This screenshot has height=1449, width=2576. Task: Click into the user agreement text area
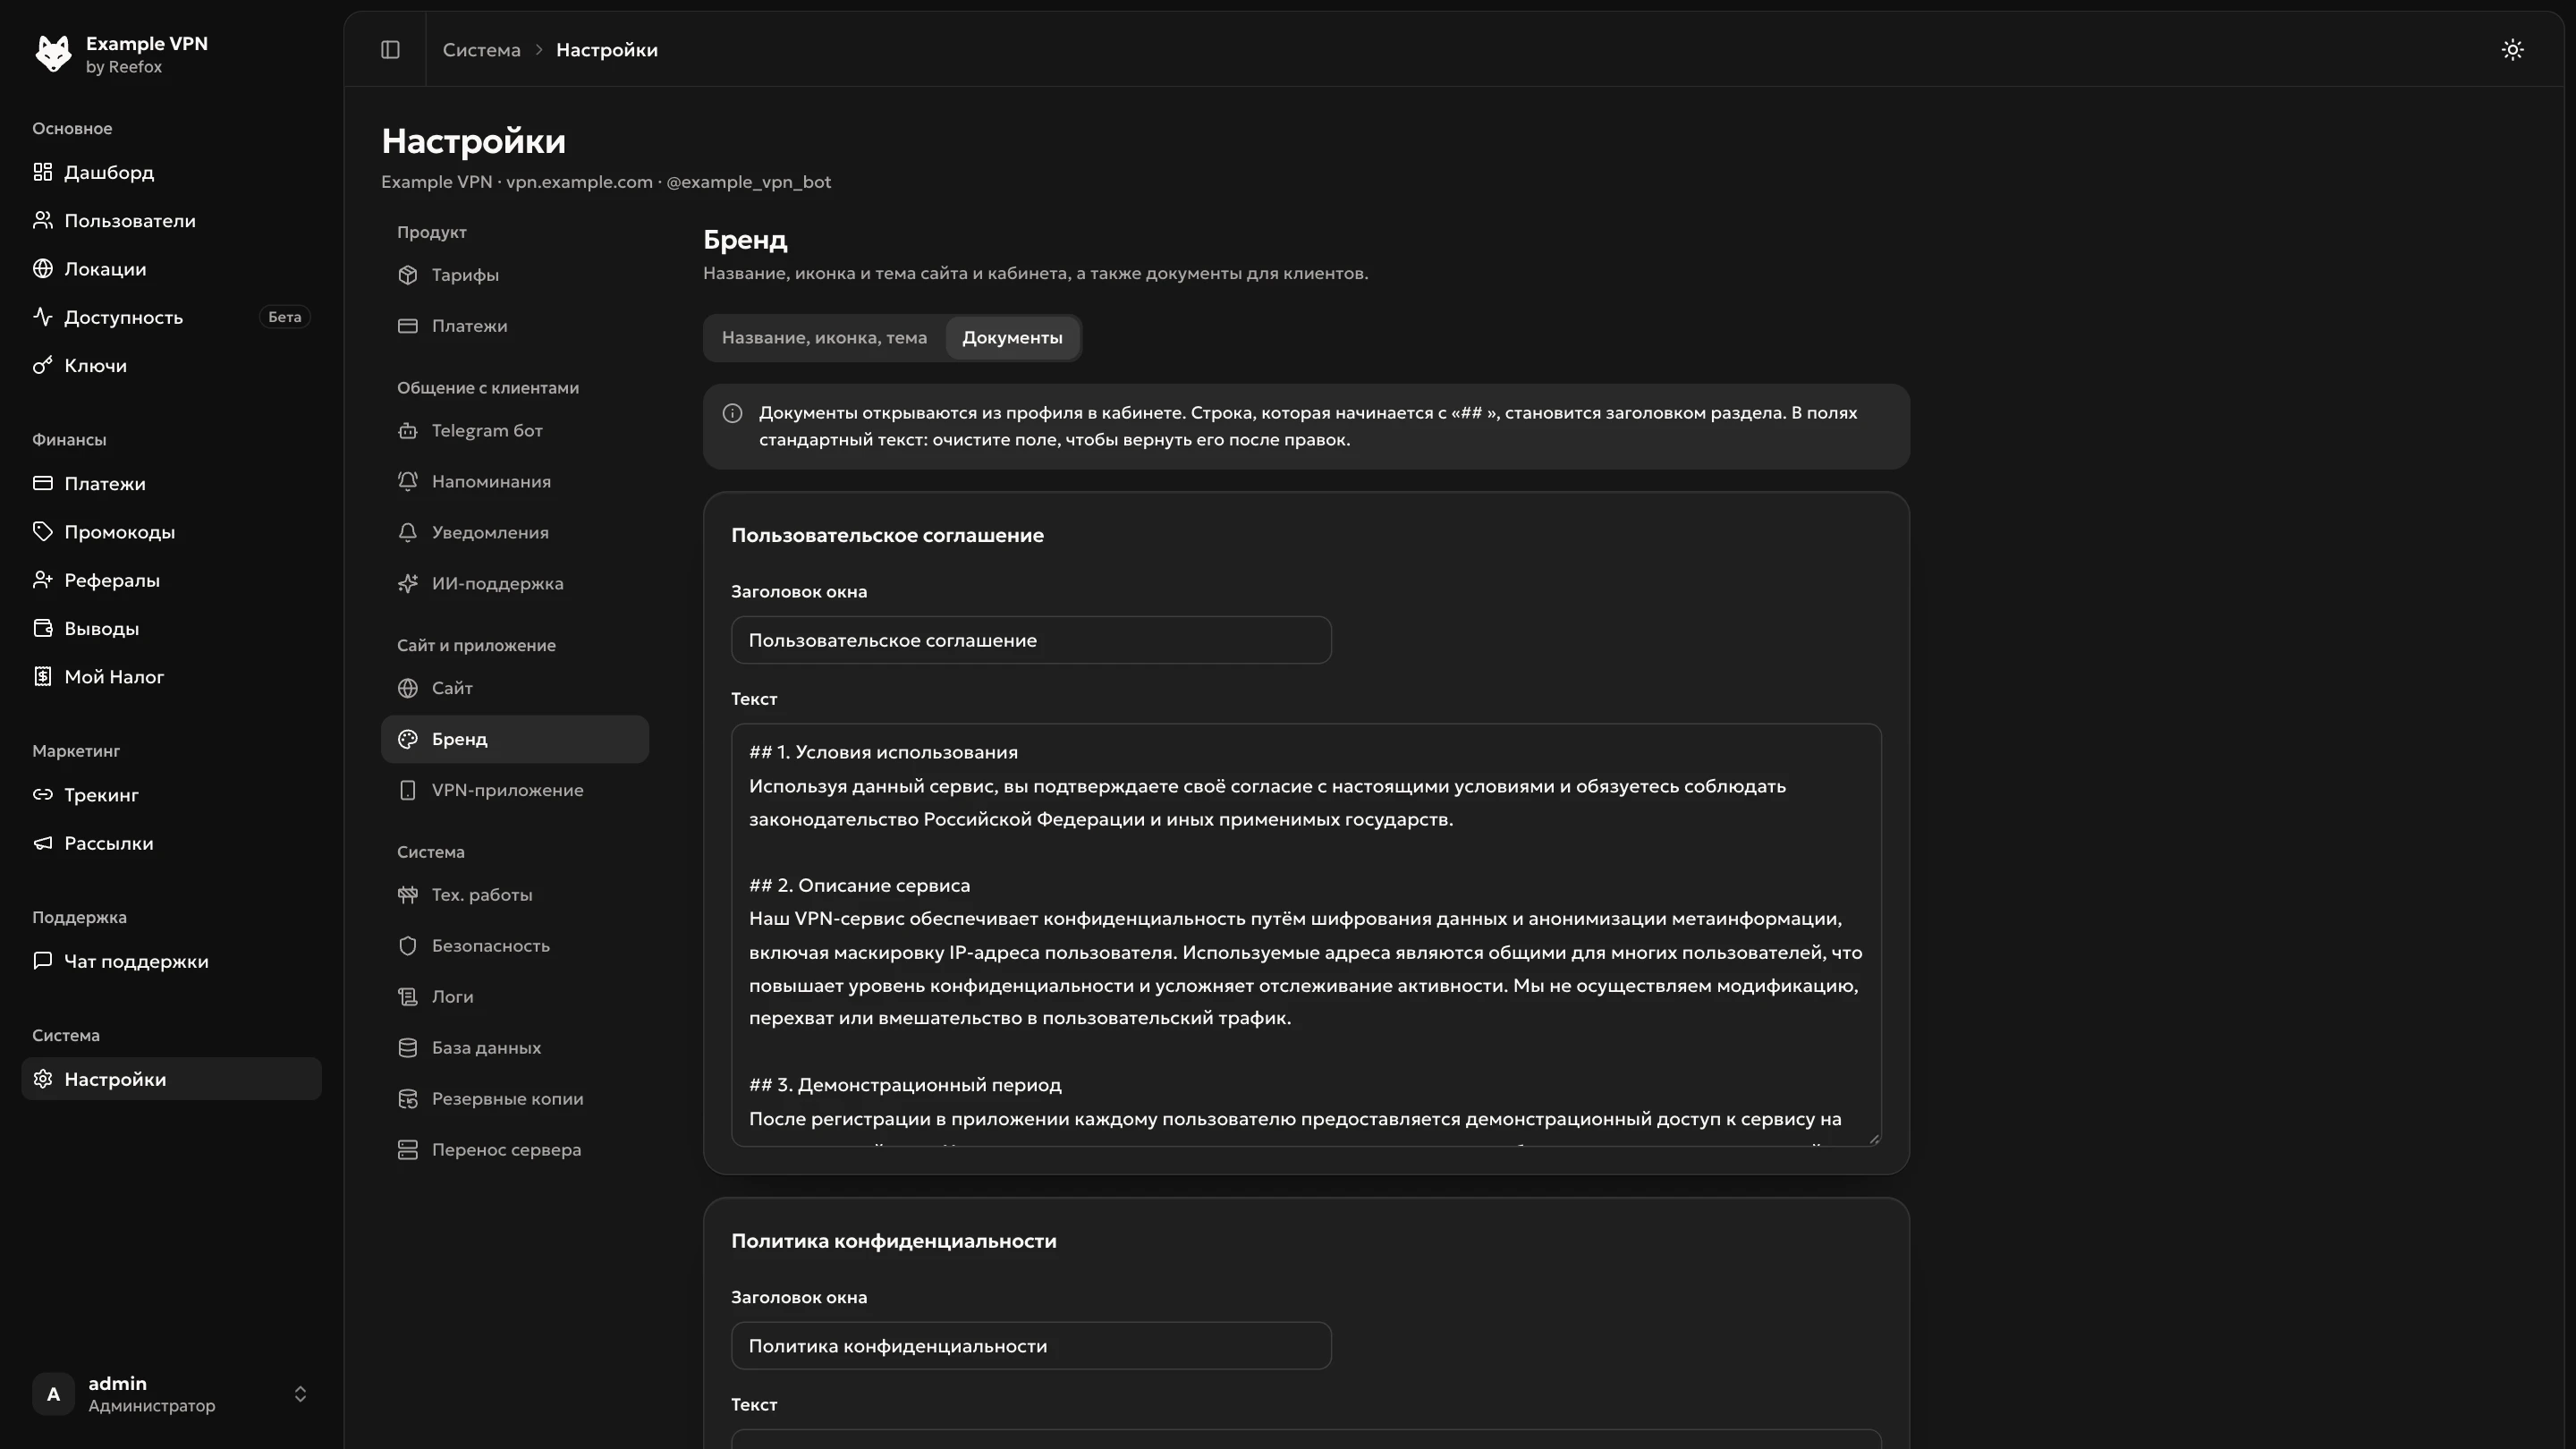[1306, 935]
